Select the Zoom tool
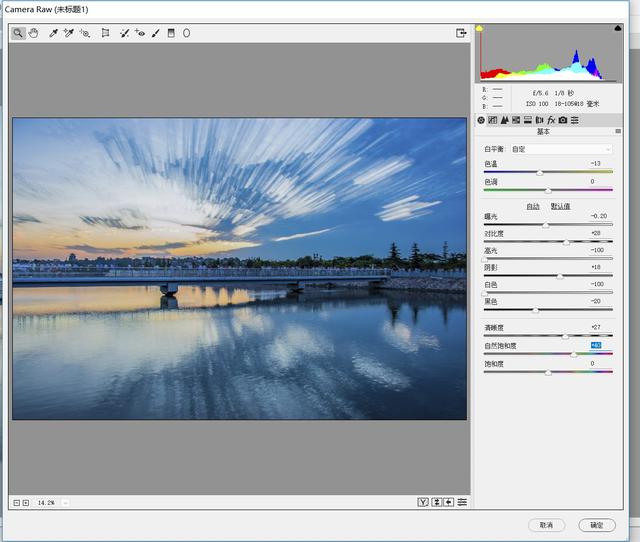 coord(18,33)
